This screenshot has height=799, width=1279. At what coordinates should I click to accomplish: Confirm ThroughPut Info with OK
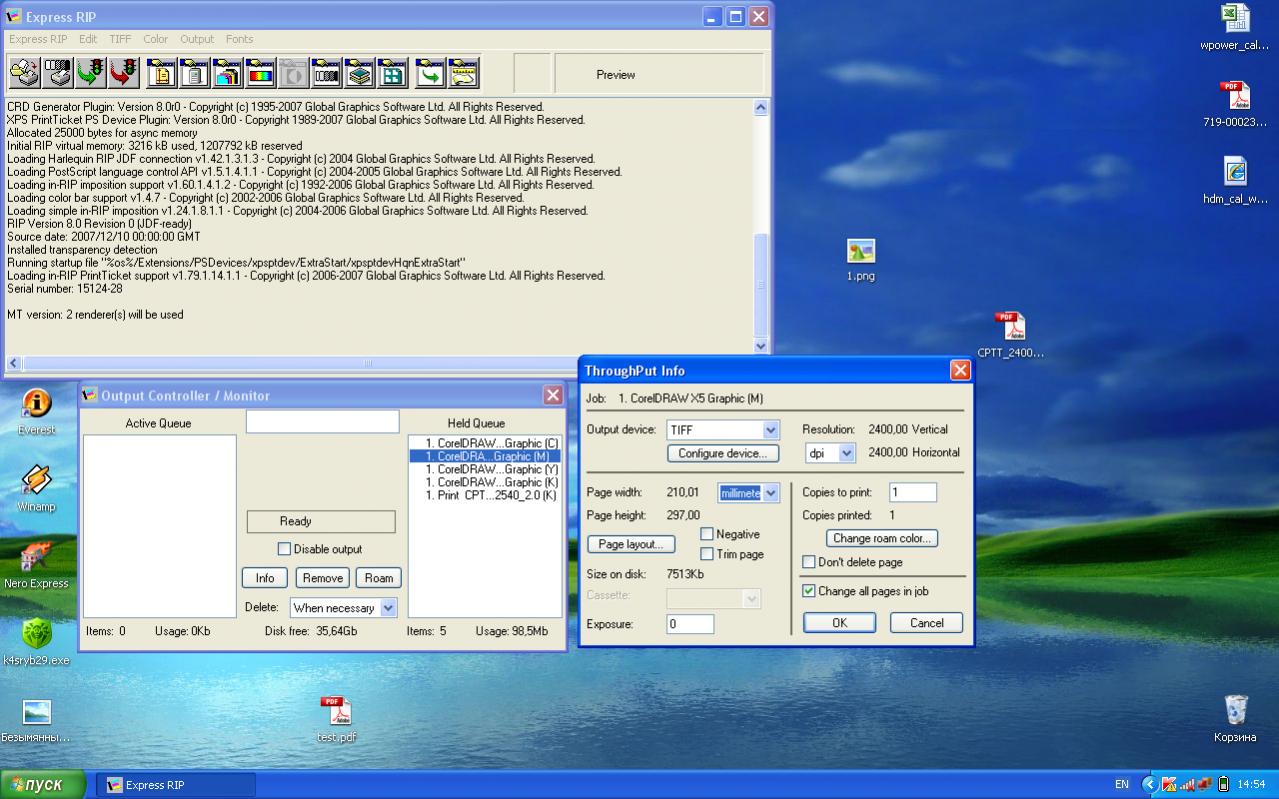click(x=839, y=623)
